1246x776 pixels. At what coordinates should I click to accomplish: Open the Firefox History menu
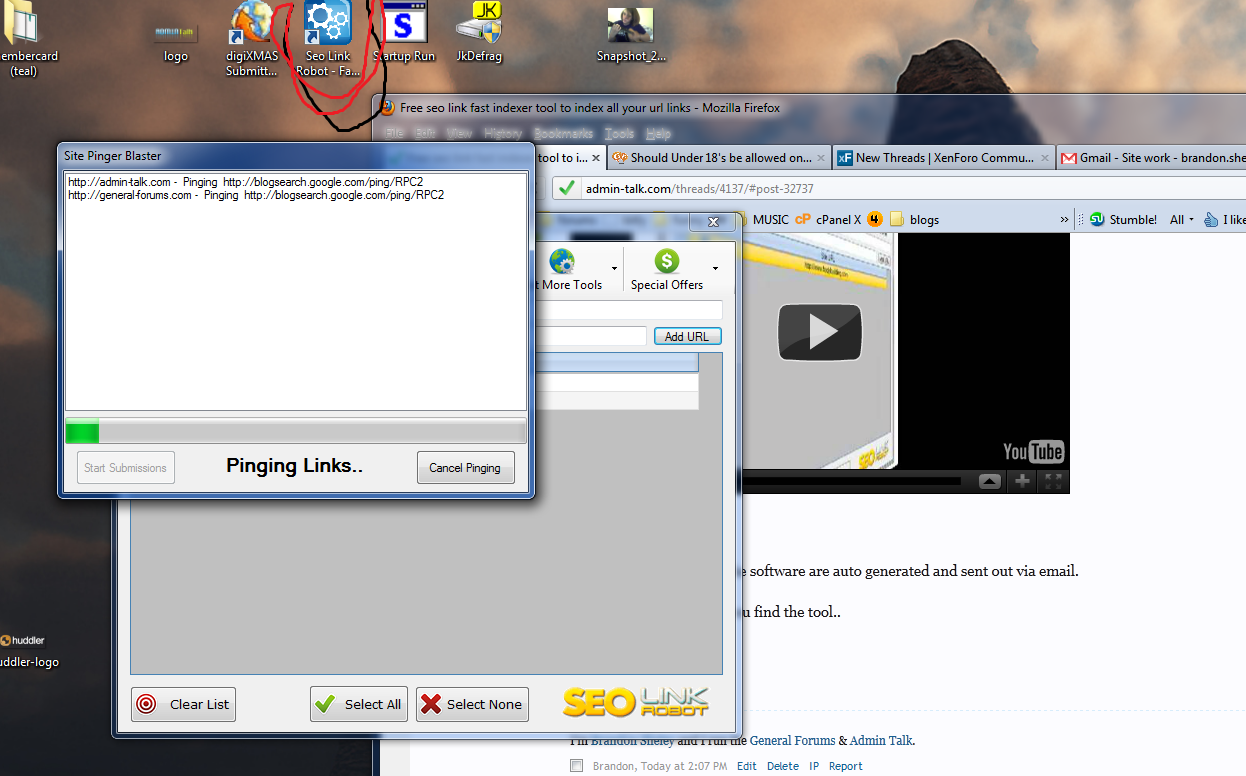click(x=503, y=133)
